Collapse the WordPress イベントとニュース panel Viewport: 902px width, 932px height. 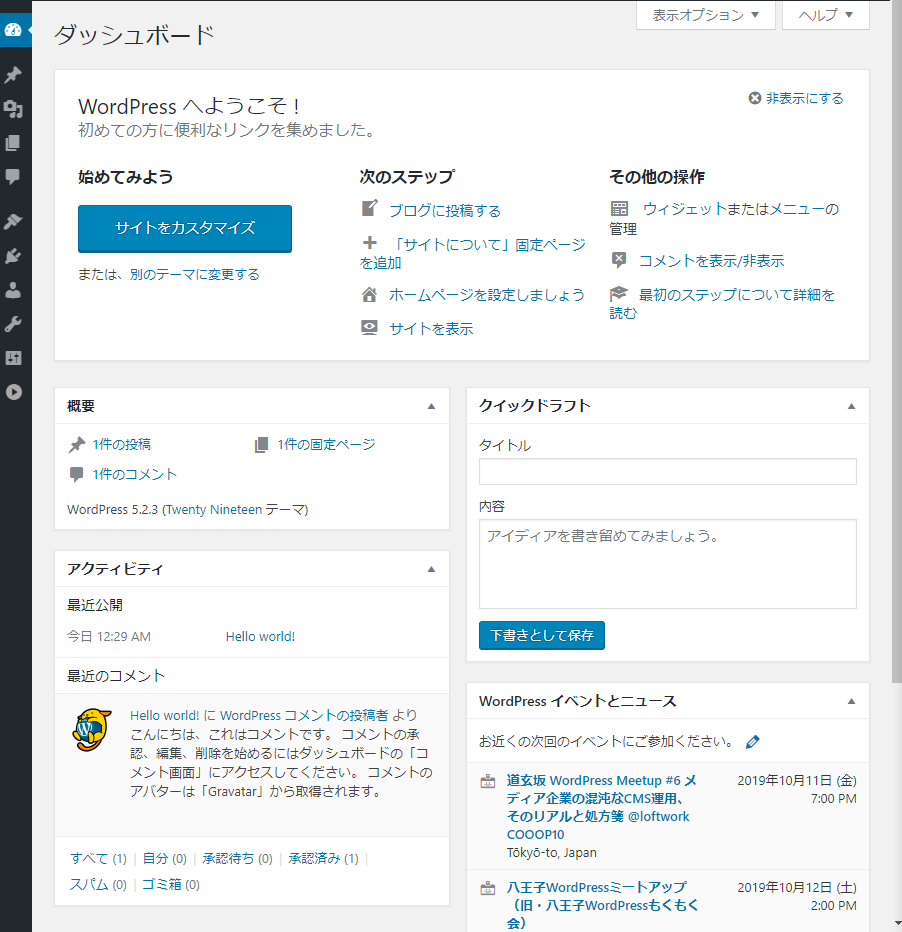pos(851,701)
